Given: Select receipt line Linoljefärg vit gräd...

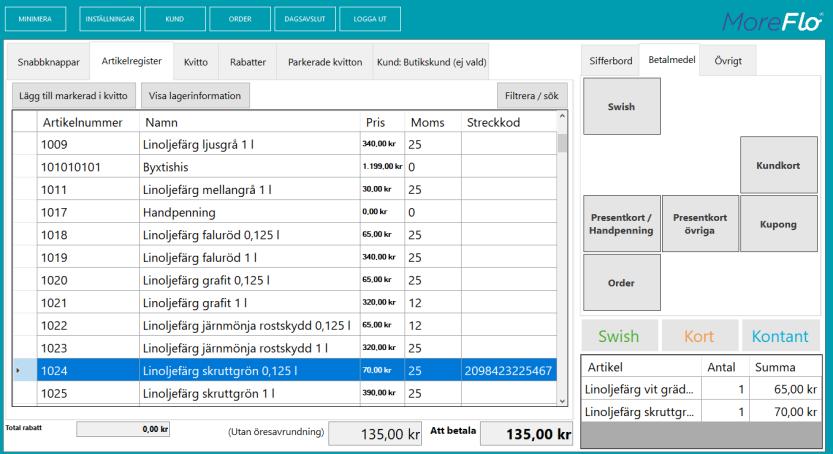Looking at the screenshot, I should pos(701,389).
